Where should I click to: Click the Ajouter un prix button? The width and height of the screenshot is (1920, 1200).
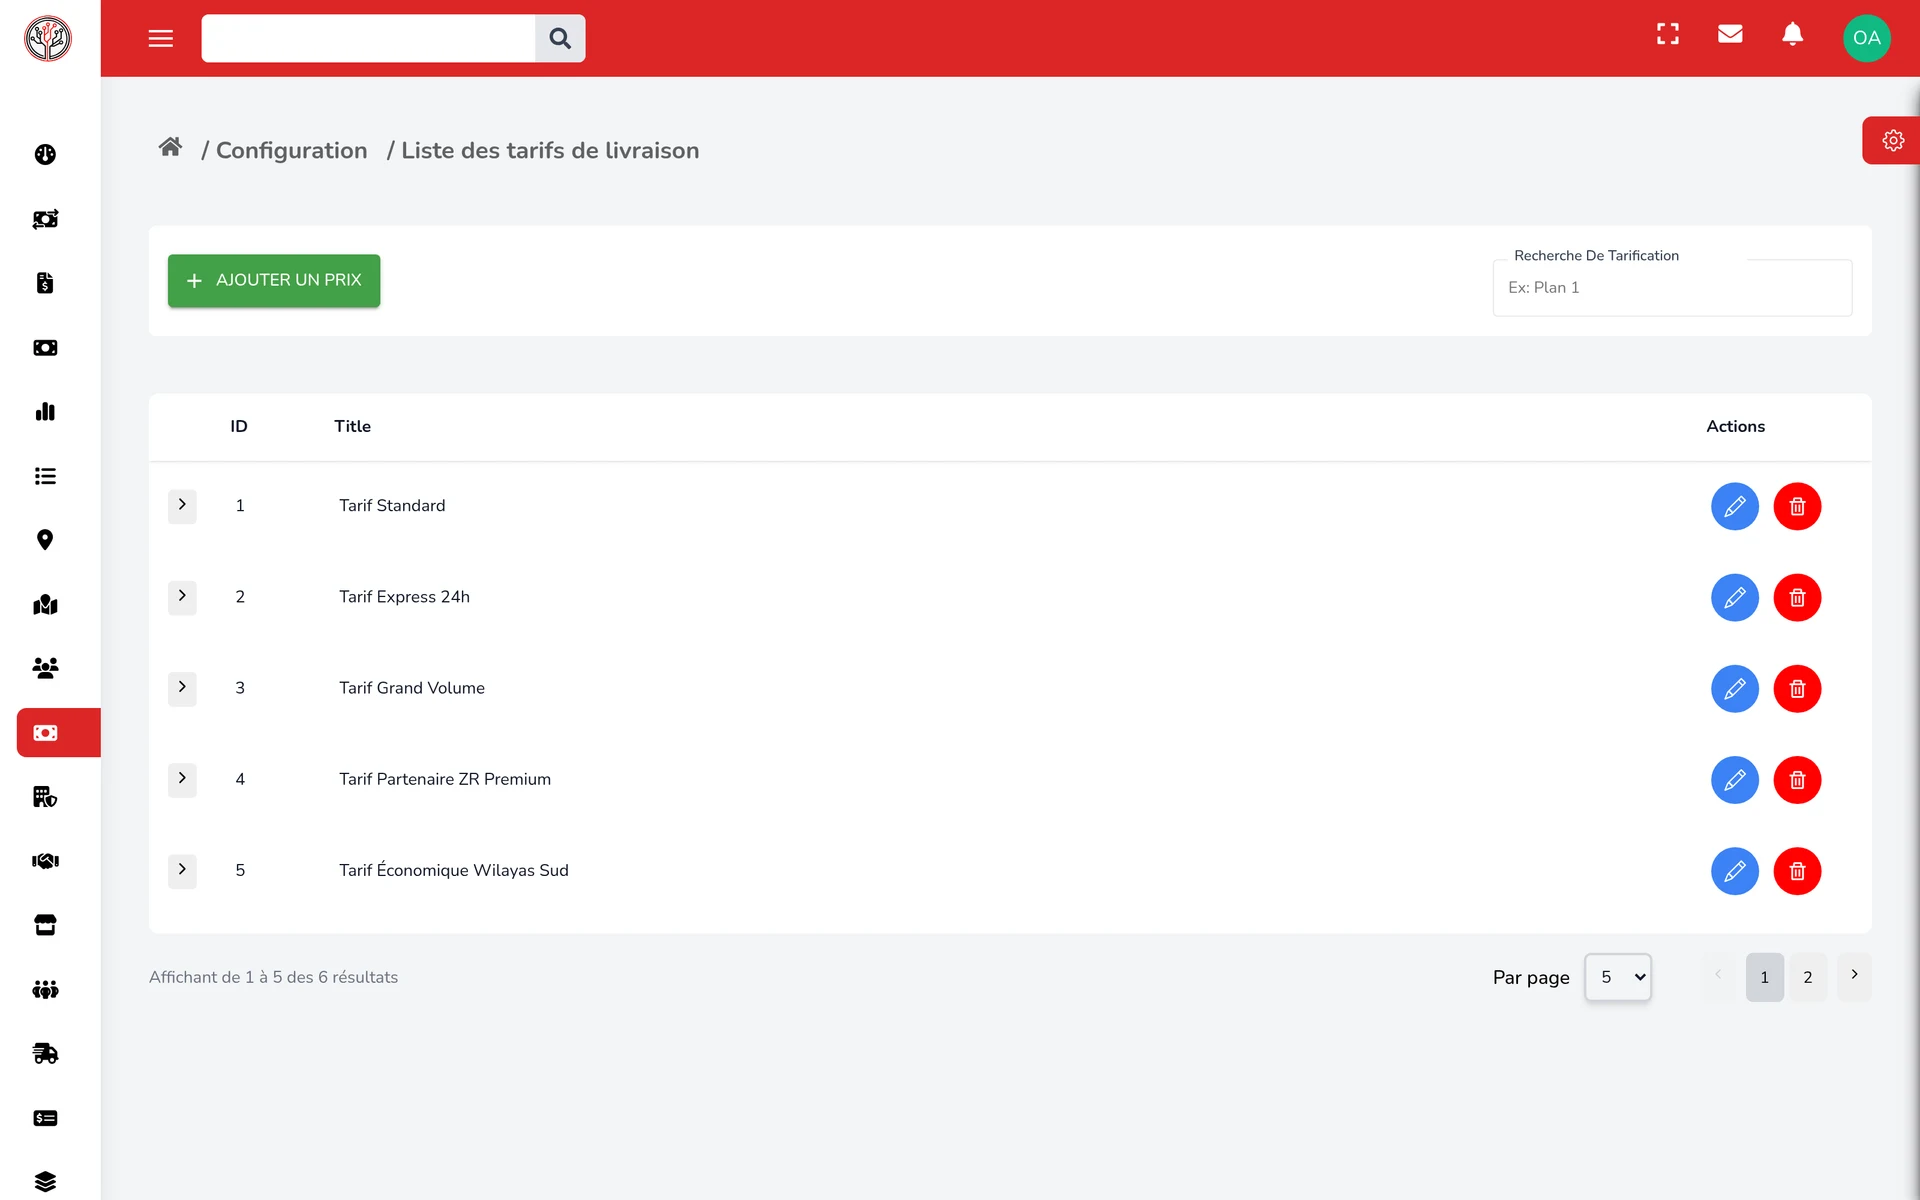coord(274,281)
